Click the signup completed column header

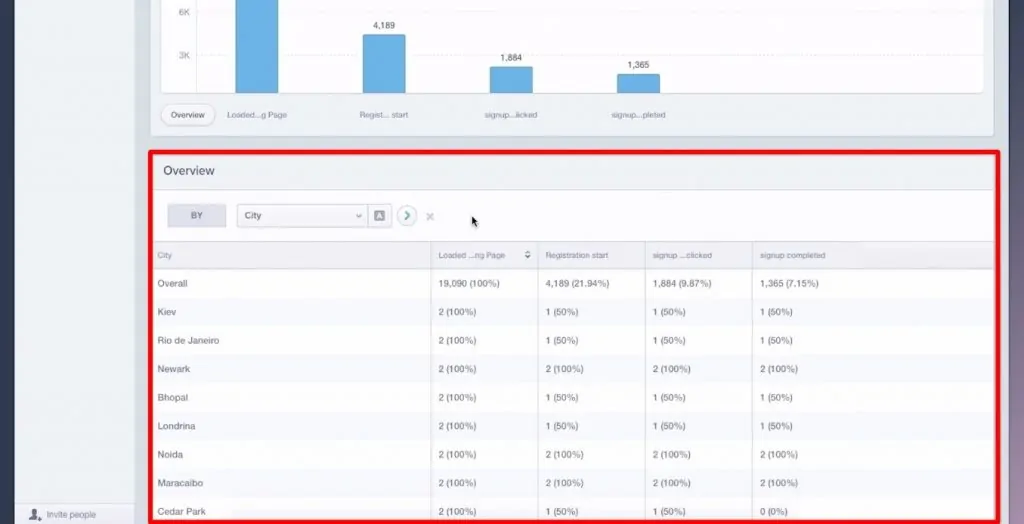pyautogui.click(x=792, y=255)
